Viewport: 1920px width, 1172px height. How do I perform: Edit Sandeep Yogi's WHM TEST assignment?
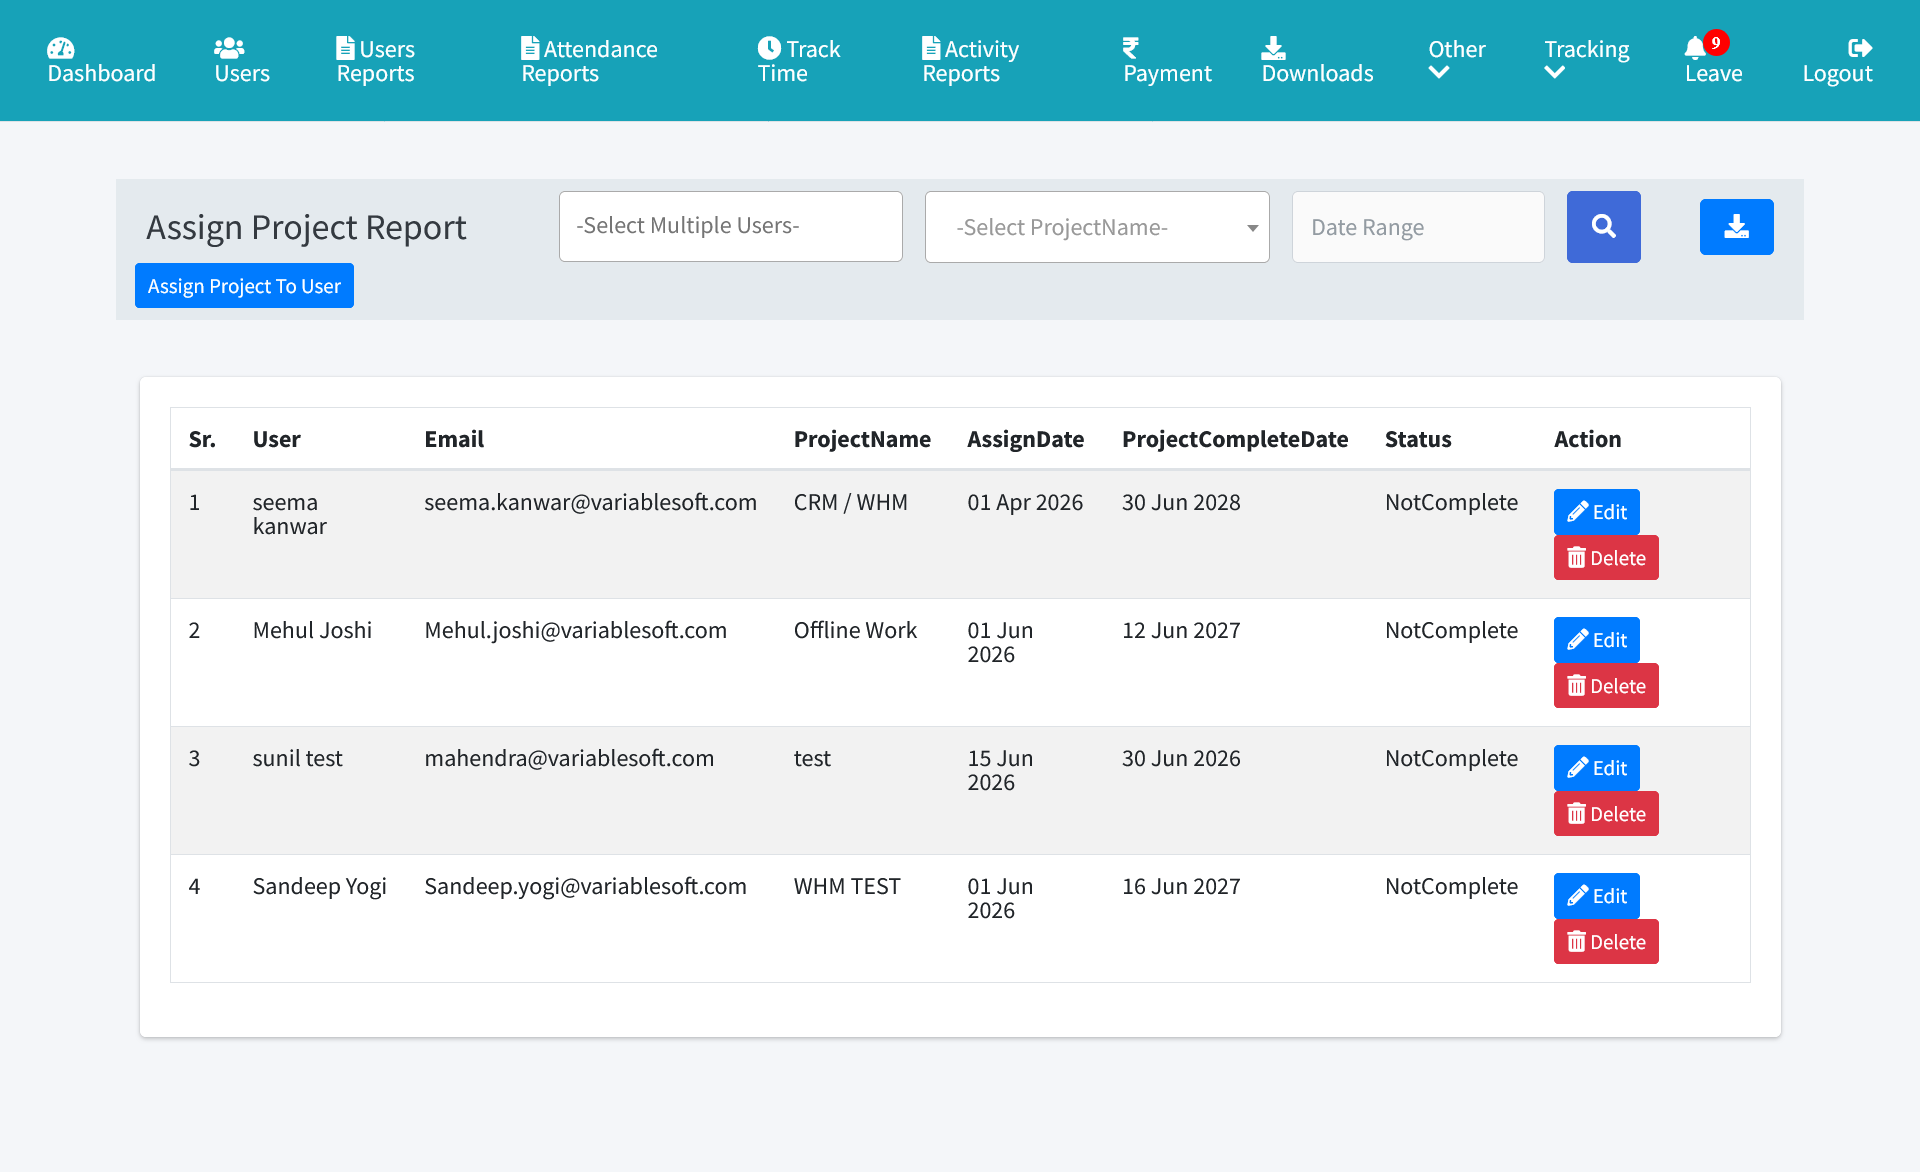tap(1597, 896)
